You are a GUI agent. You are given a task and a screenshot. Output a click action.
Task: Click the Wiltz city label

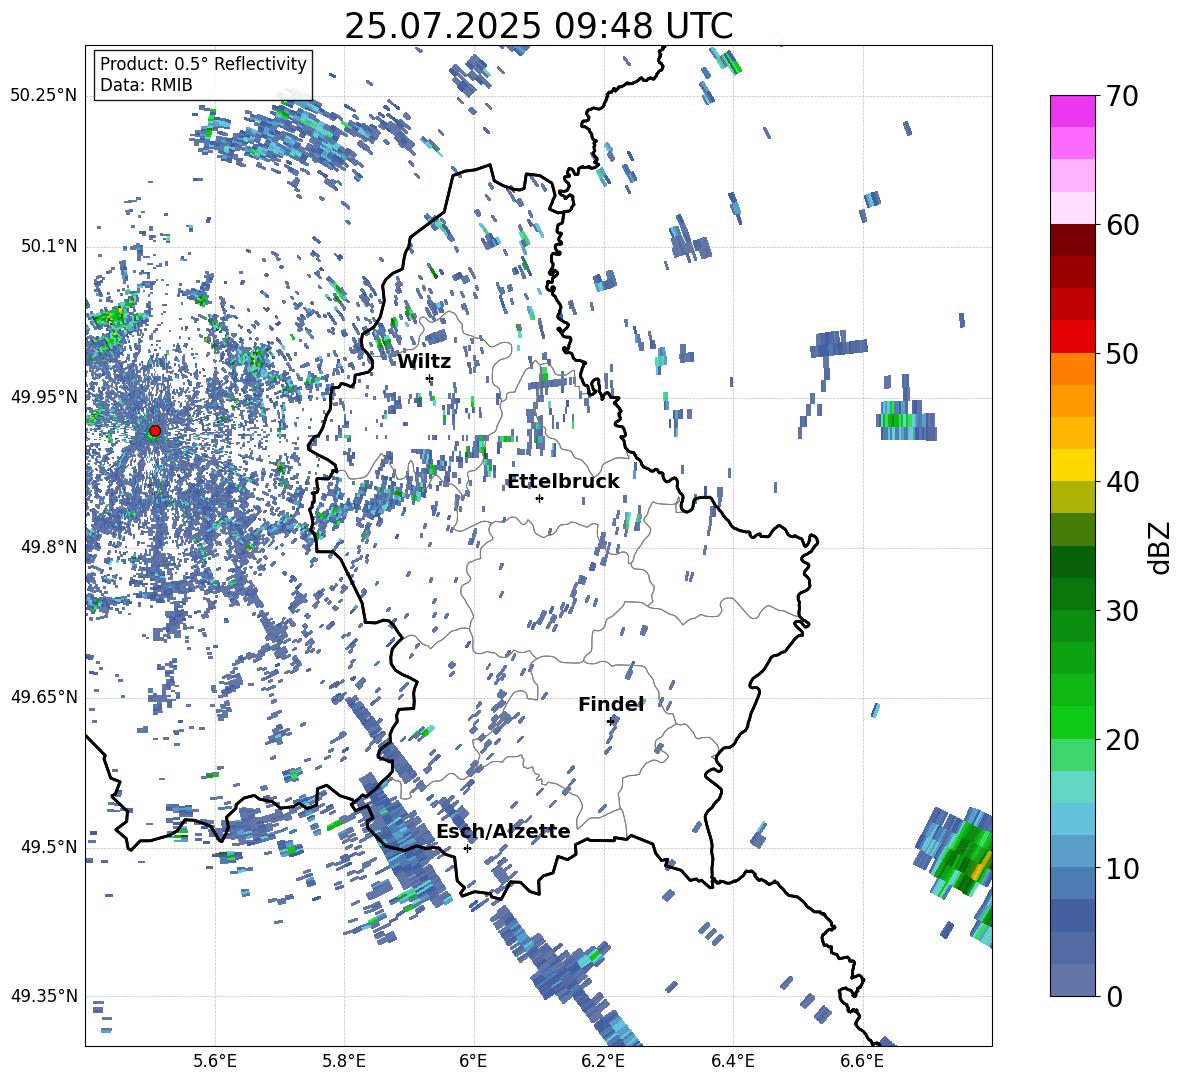click(x=424, y=362)
